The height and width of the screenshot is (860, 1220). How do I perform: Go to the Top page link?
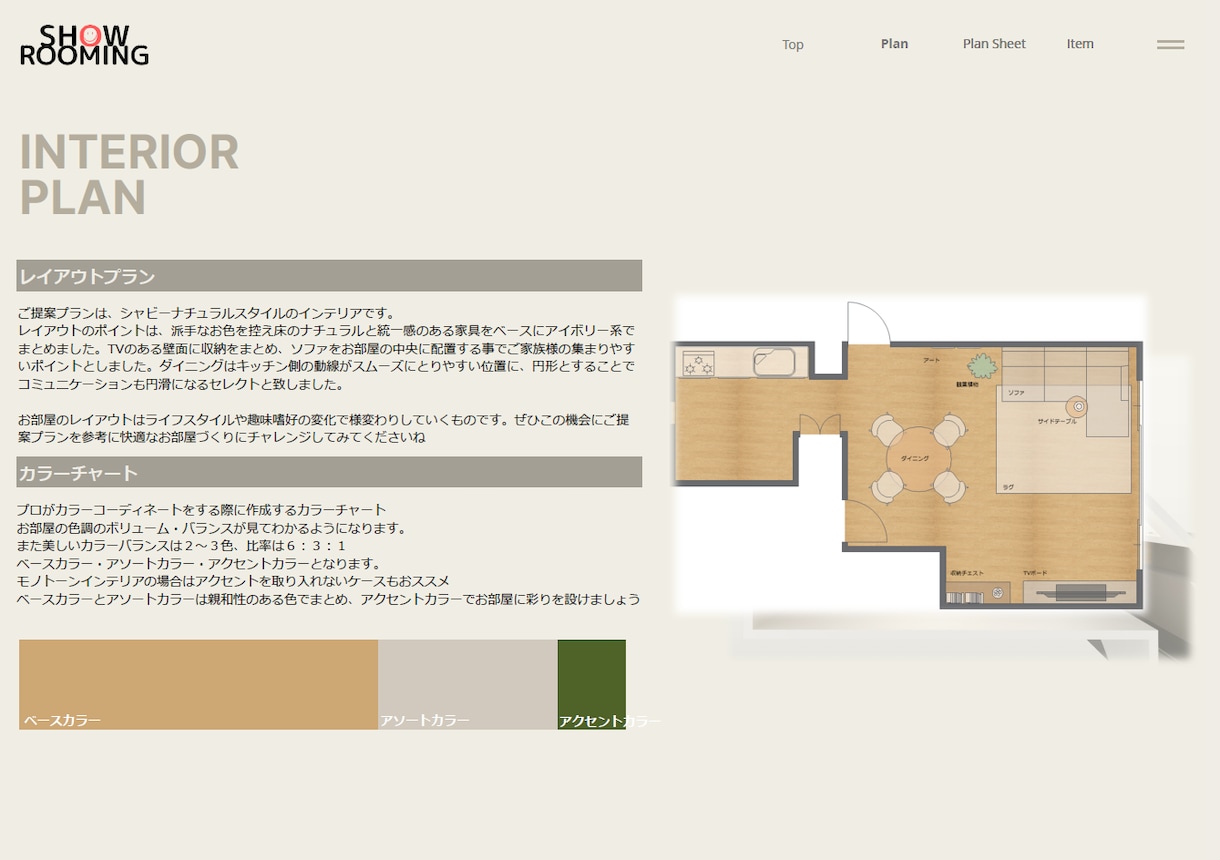793,44
